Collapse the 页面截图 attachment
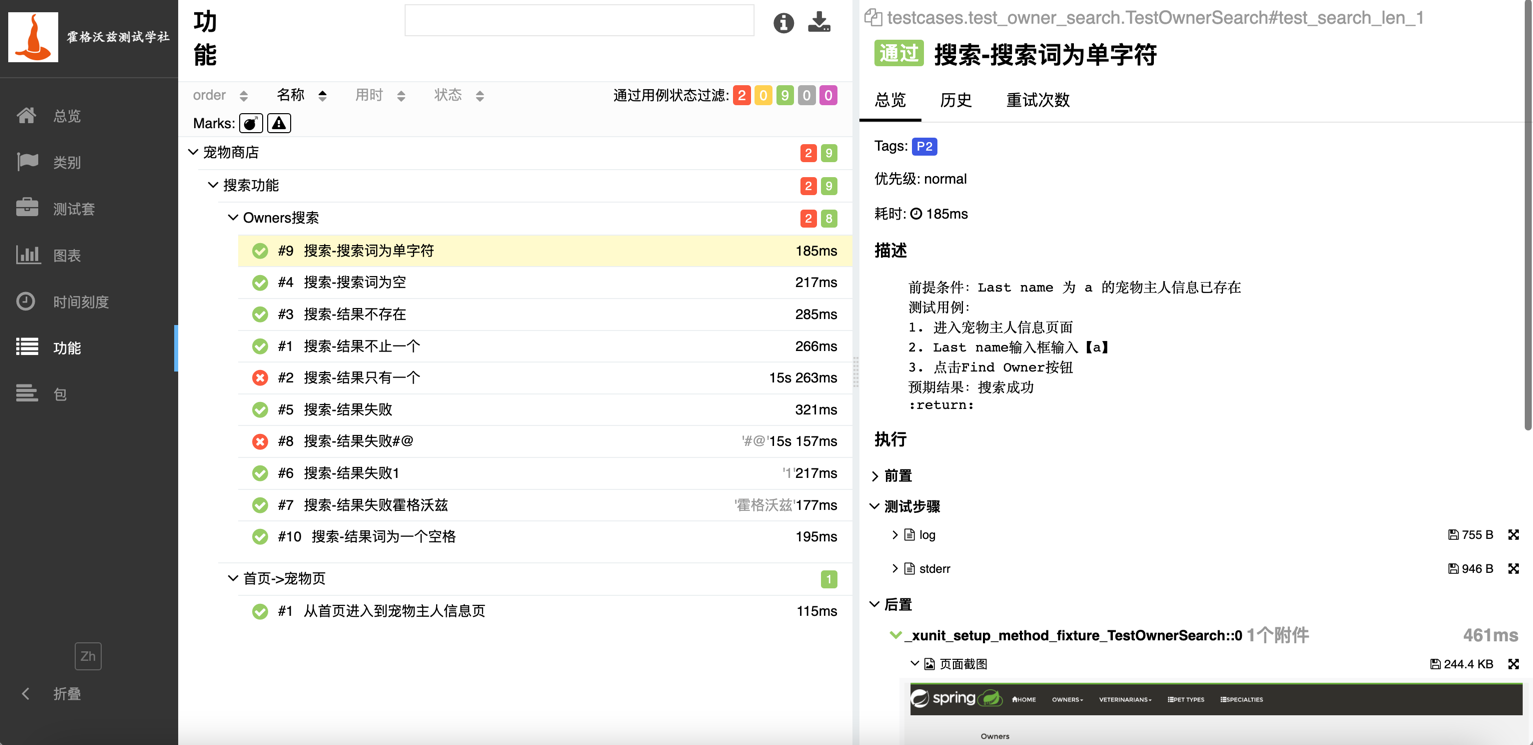Viewport: 1533px width, 745px height. (914, 664)
